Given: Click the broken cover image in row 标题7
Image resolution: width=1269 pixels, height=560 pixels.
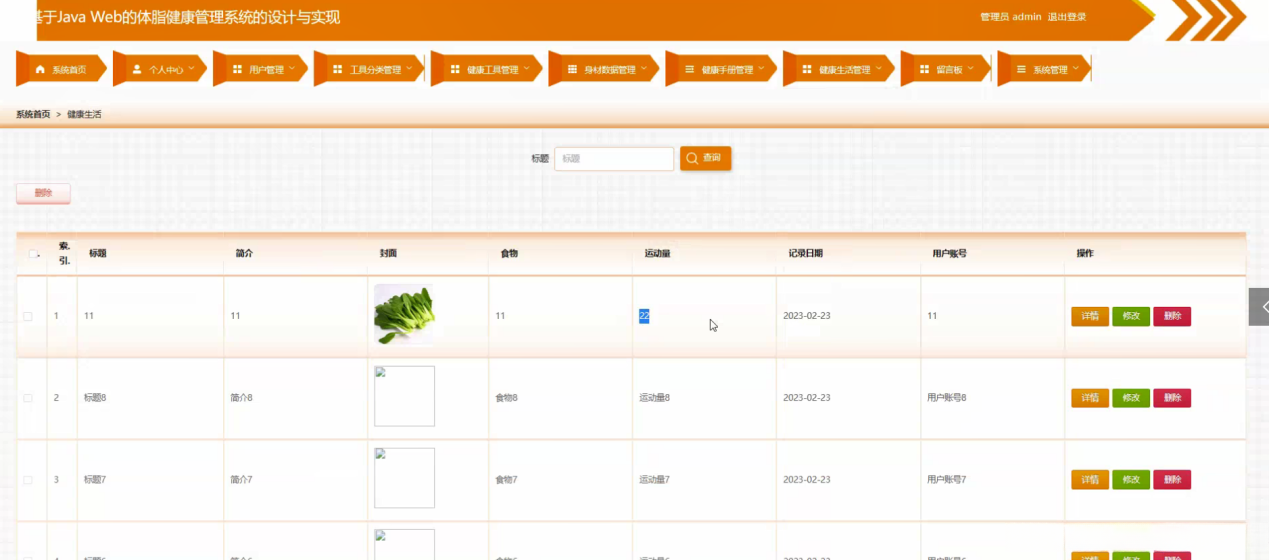Looking at the screenshot, I should (x=404, y=478).
